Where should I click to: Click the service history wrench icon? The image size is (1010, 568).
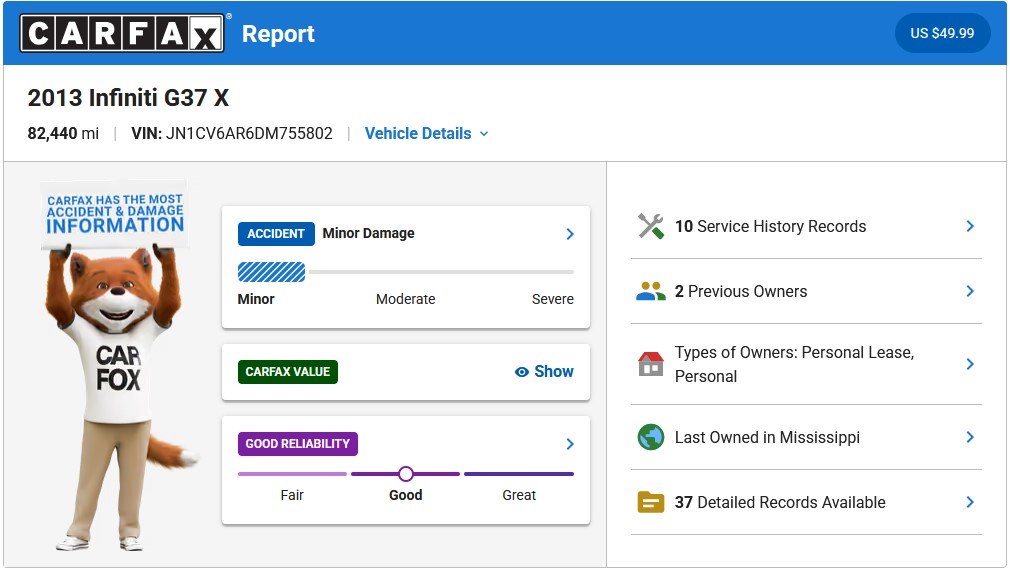(651, 226)
